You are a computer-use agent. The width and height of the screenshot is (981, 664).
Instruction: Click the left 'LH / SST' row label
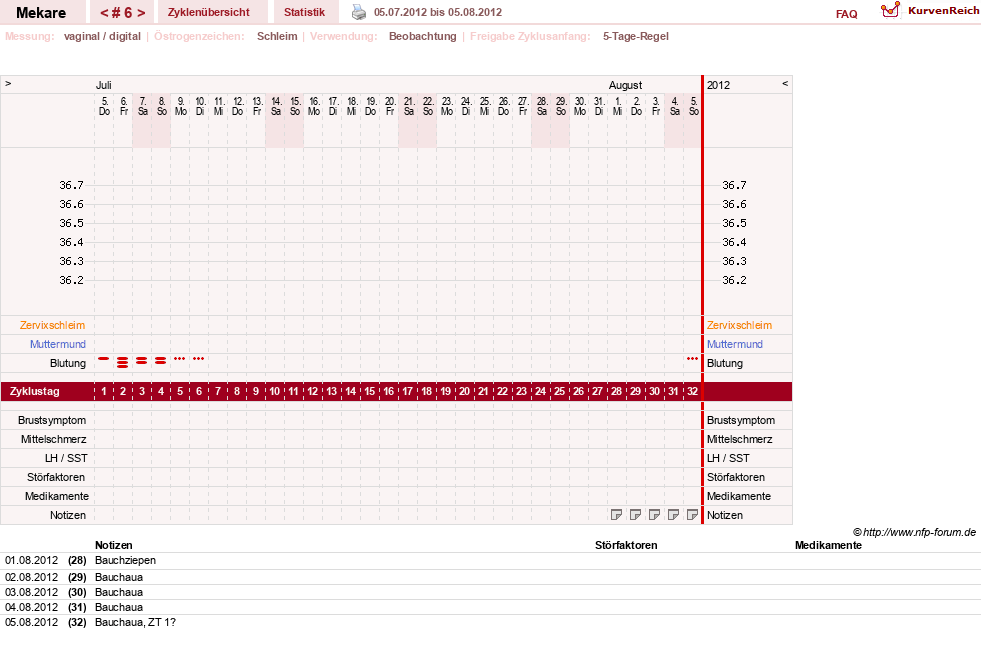pyautogui.click(x=66, y=457)
